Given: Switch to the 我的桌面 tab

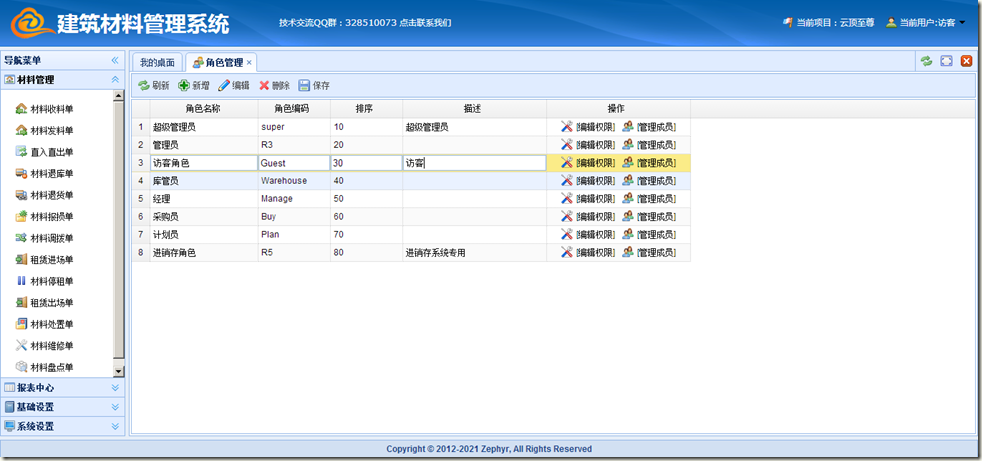Looking at the screenshot, I should (x=157, y=62).
